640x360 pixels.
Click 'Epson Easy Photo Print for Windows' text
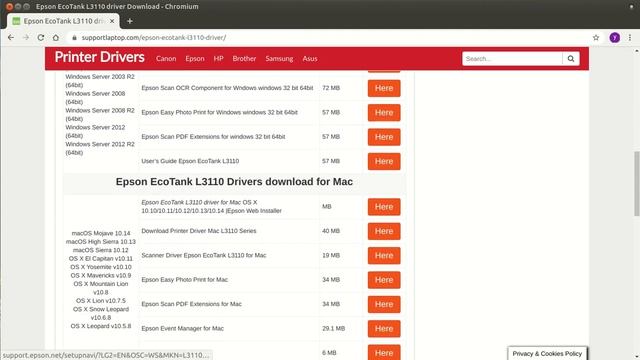219,112
